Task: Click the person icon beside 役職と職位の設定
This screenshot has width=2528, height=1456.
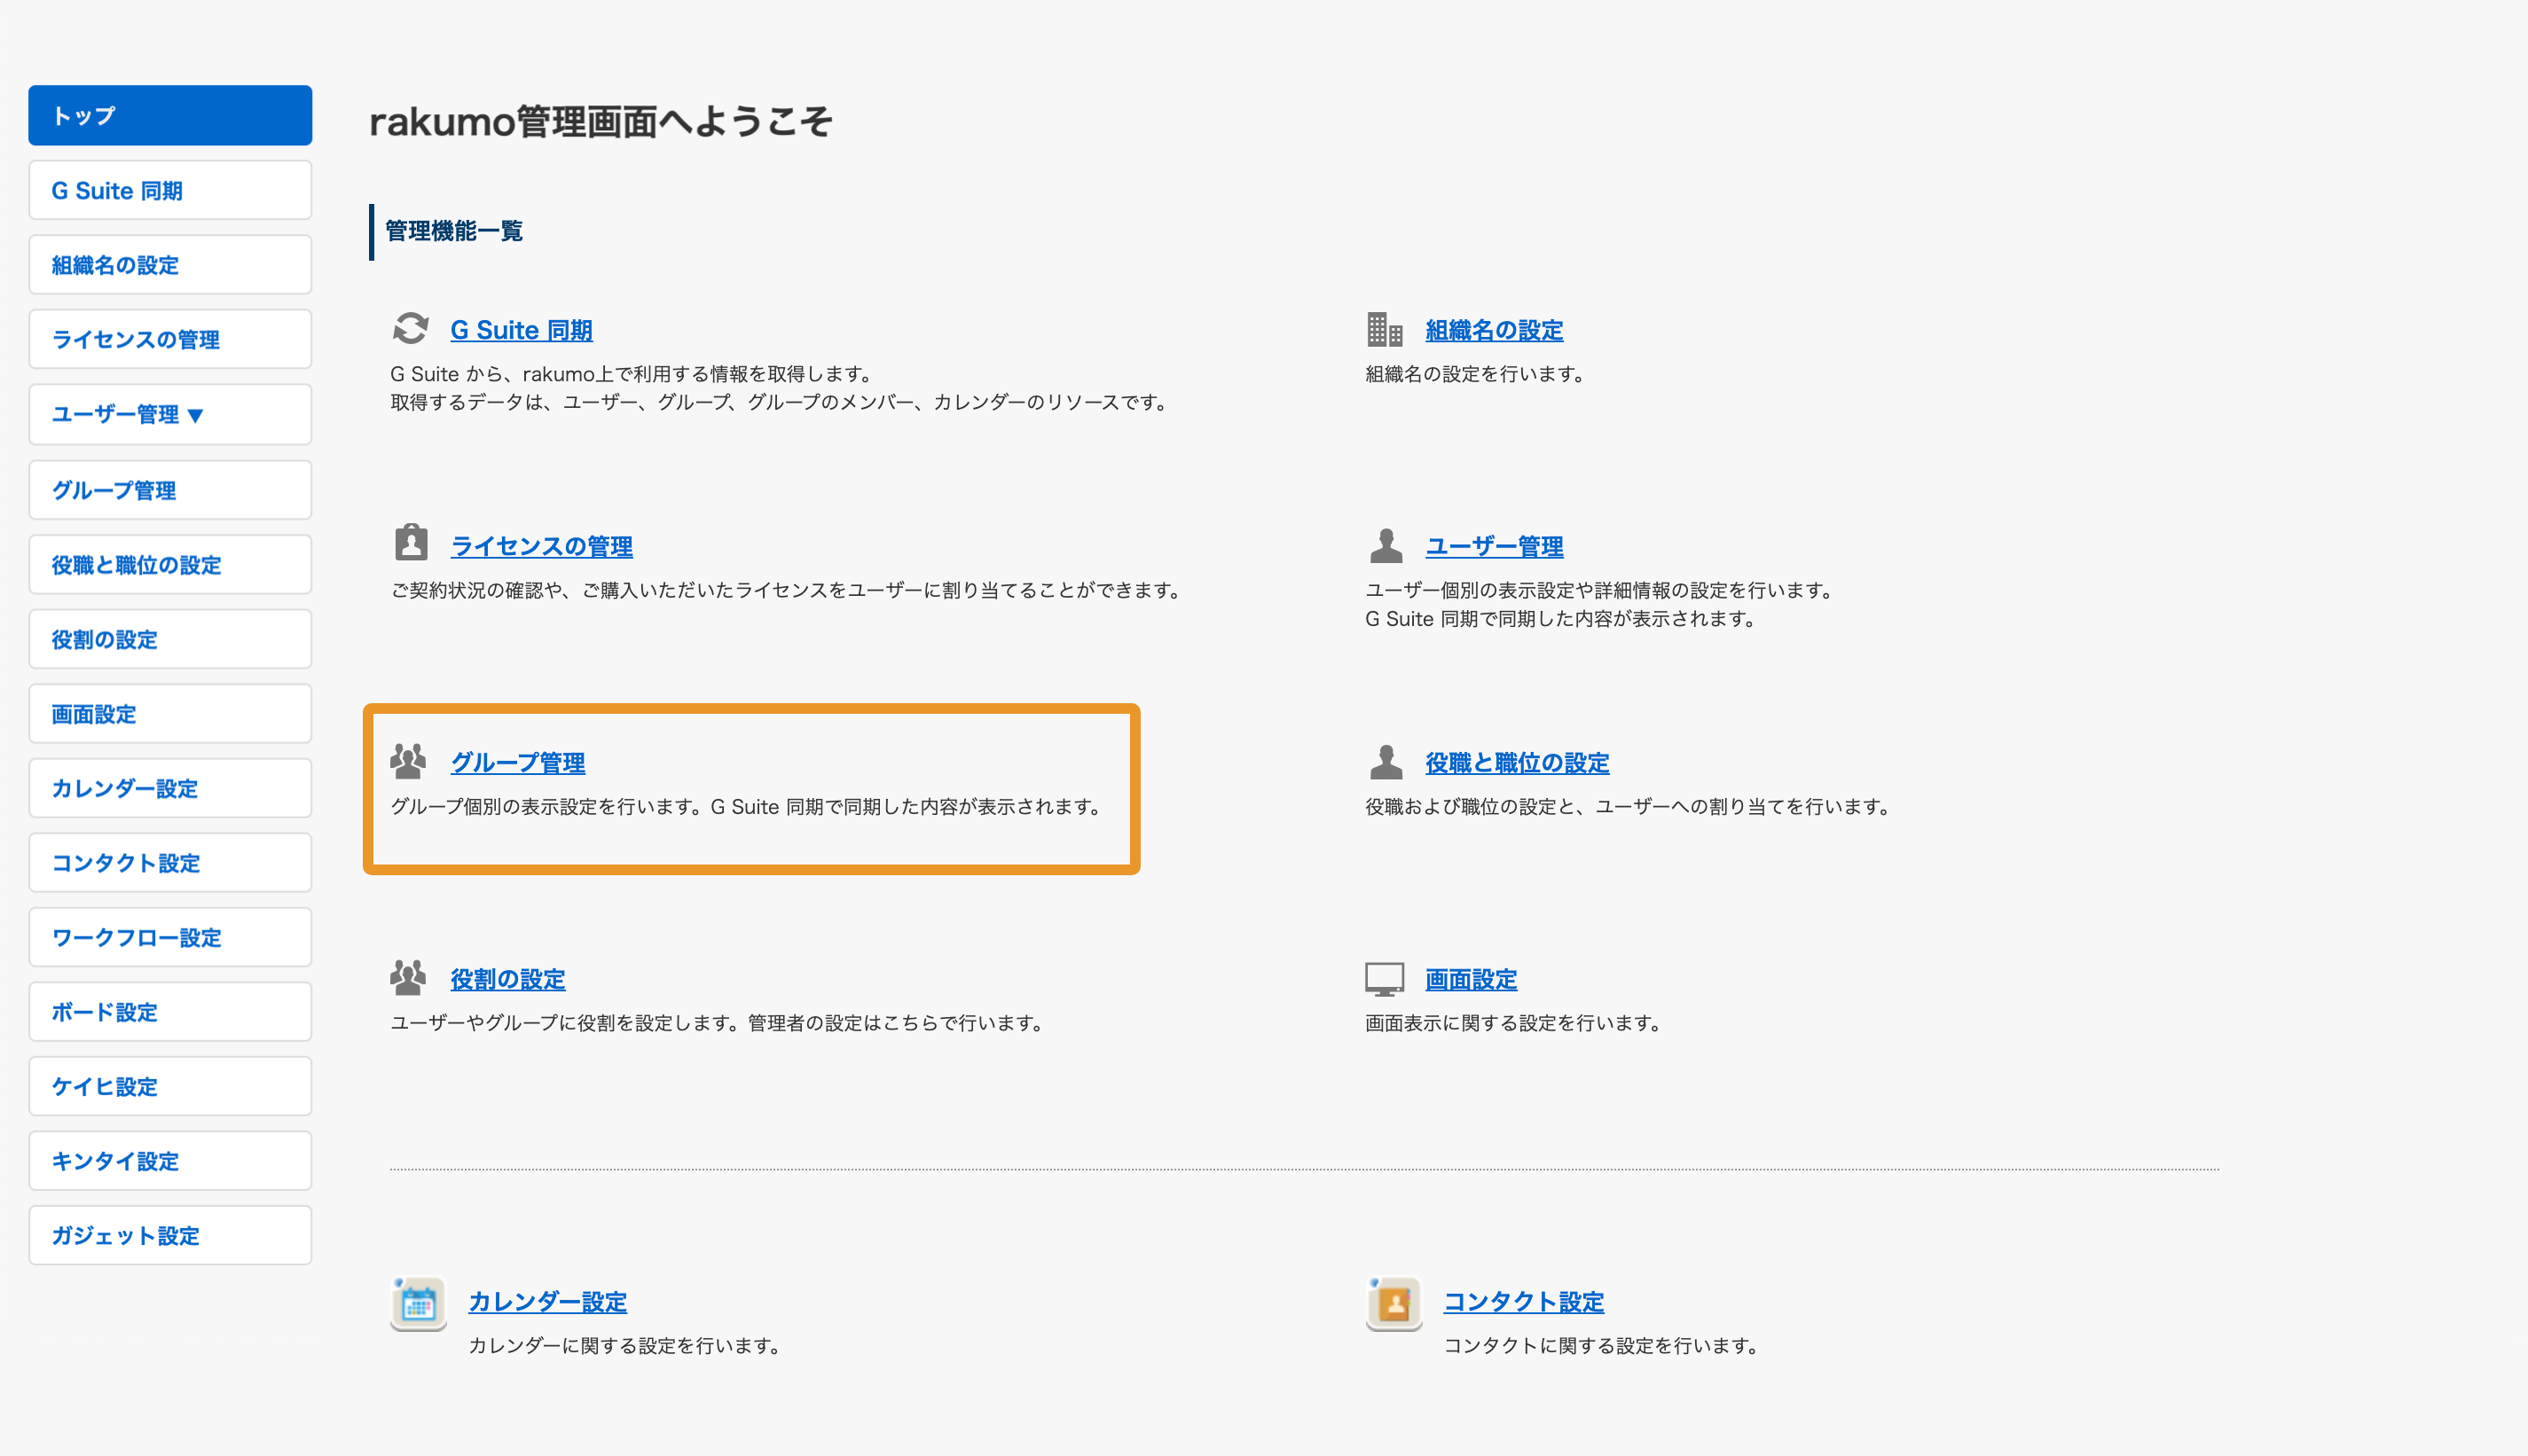Action: 1385,761
